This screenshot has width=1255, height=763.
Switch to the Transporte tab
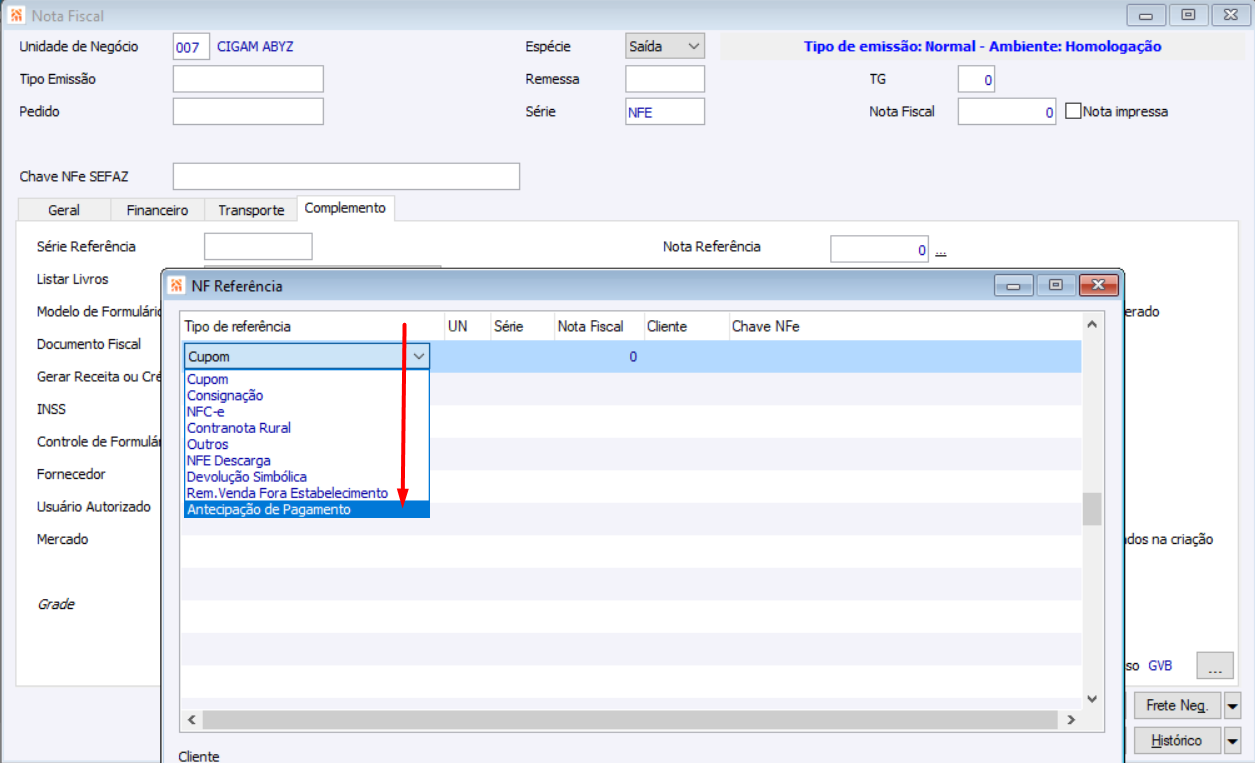251,210
